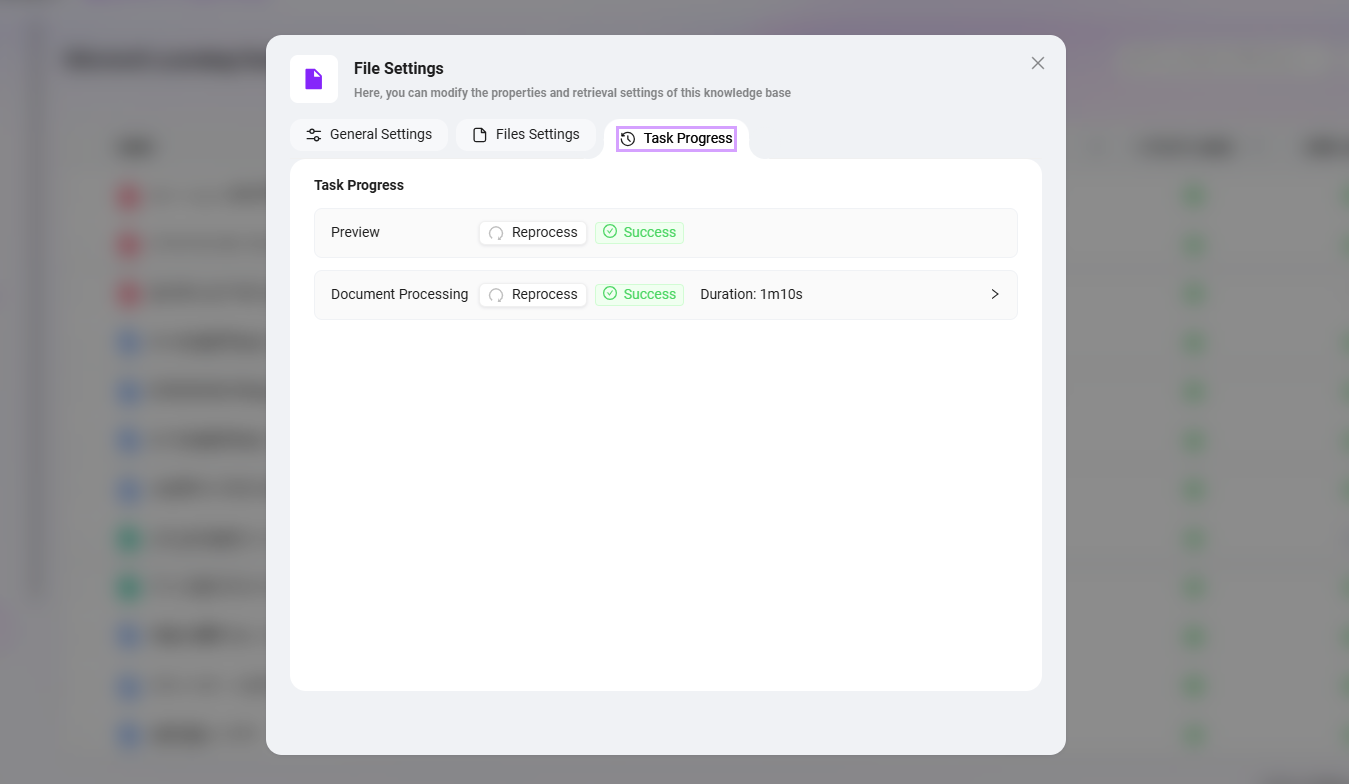The width and height of the screenshot is (1349, 784).
Task: Switch to the General Settings tab
Action: (x=369, y=135)
